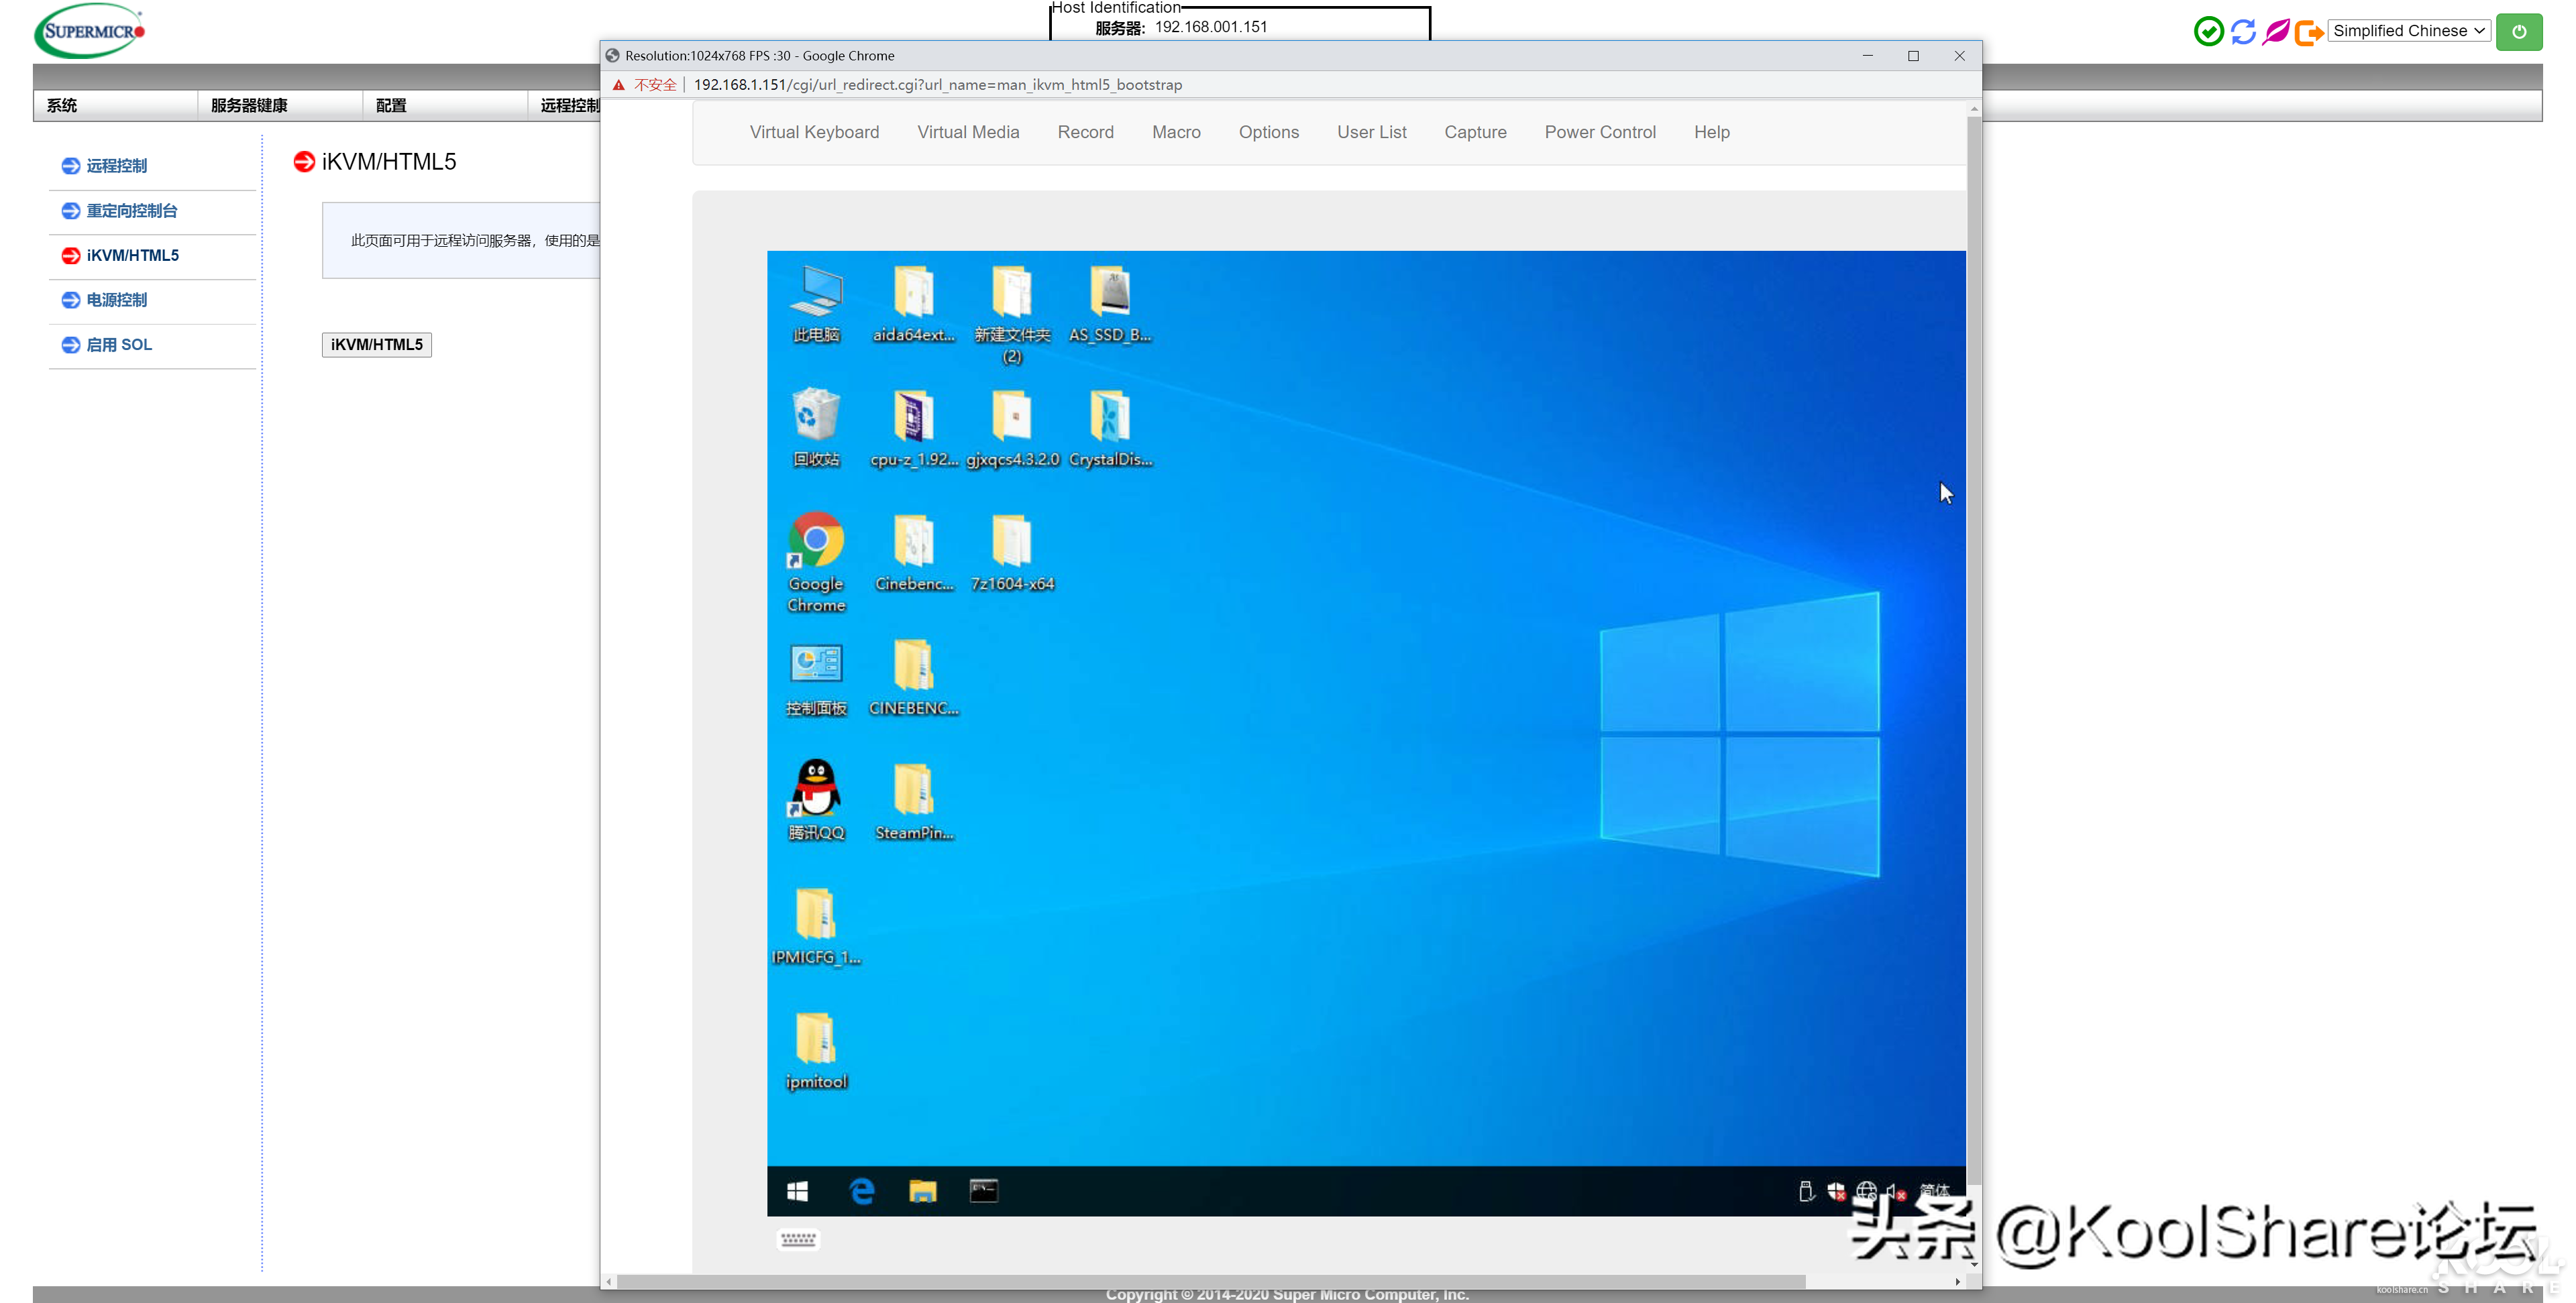
Task: Open the on-screen keyboard icon below desktop
Action: pyautogui.click(x=798, y=1239)
